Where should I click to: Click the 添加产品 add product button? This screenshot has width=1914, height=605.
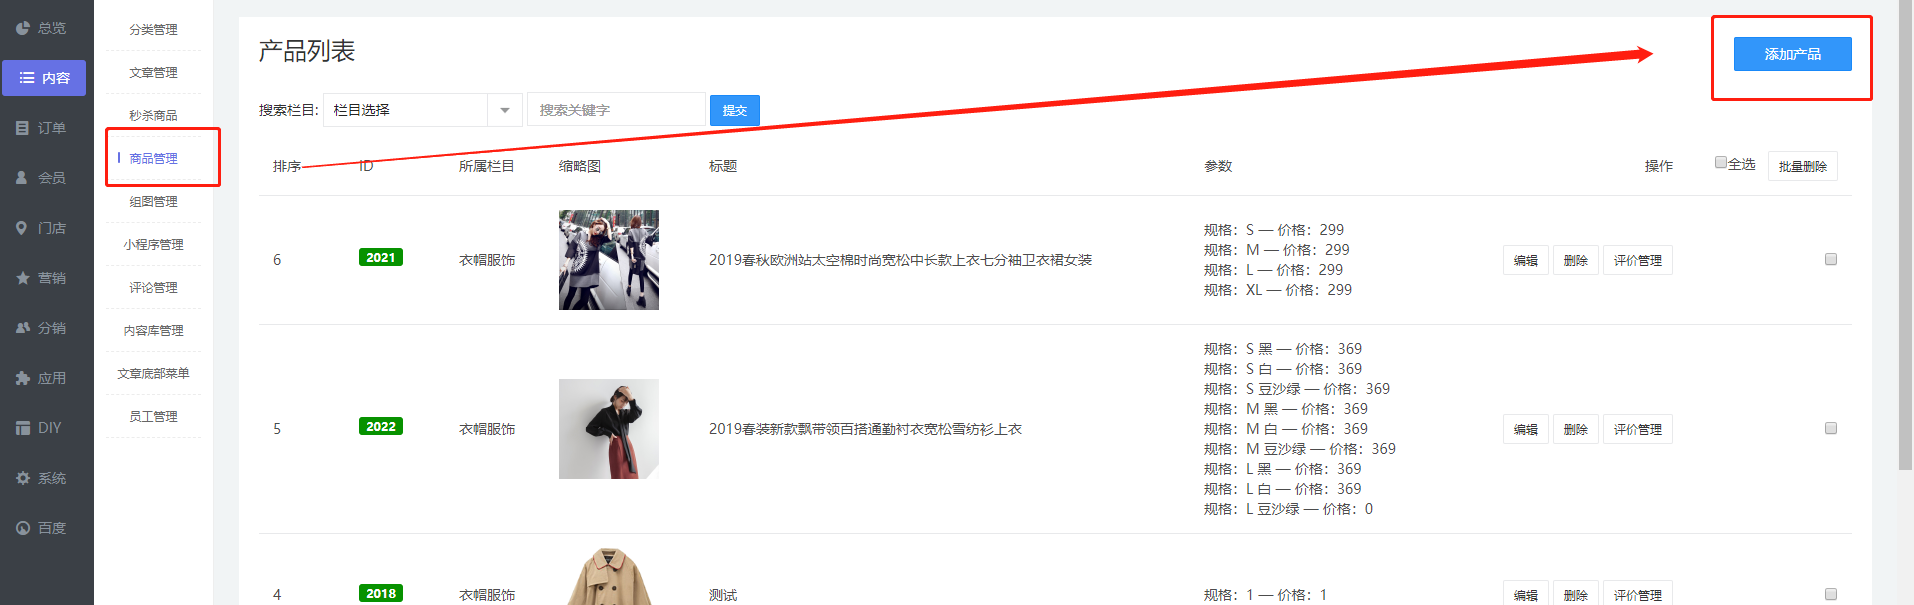[x=1792, y=54]
